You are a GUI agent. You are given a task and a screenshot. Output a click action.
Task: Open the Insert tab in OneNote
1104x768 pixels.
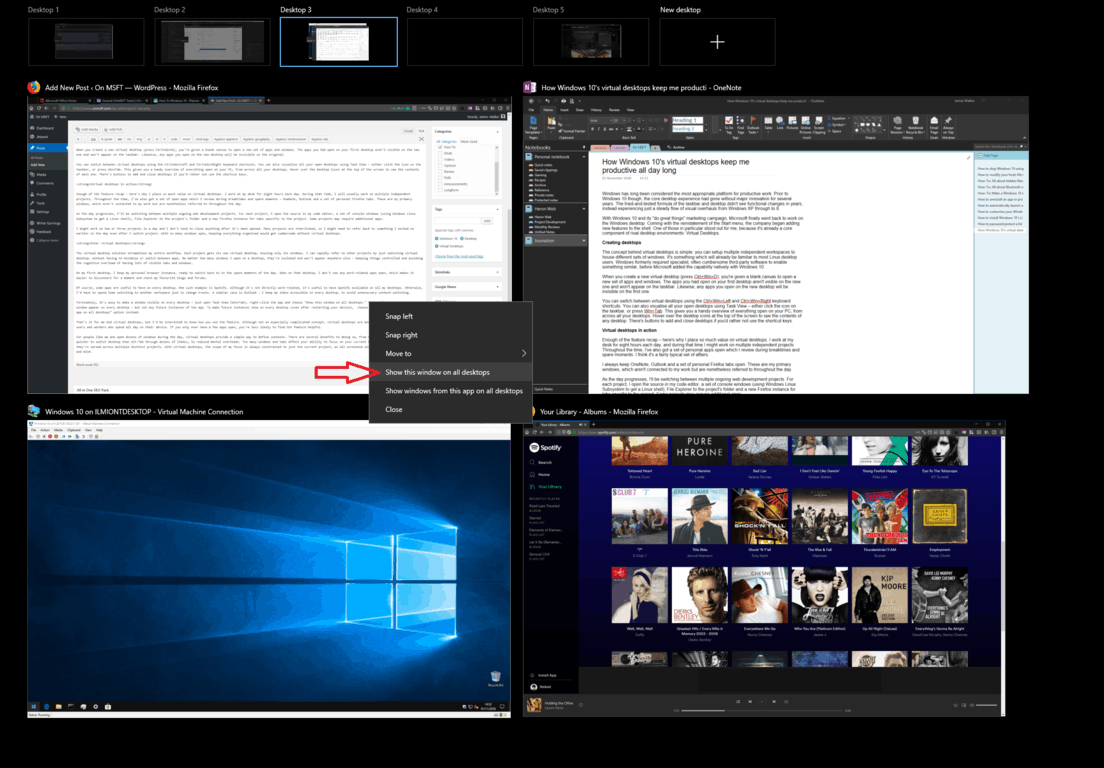click(565, 110)
